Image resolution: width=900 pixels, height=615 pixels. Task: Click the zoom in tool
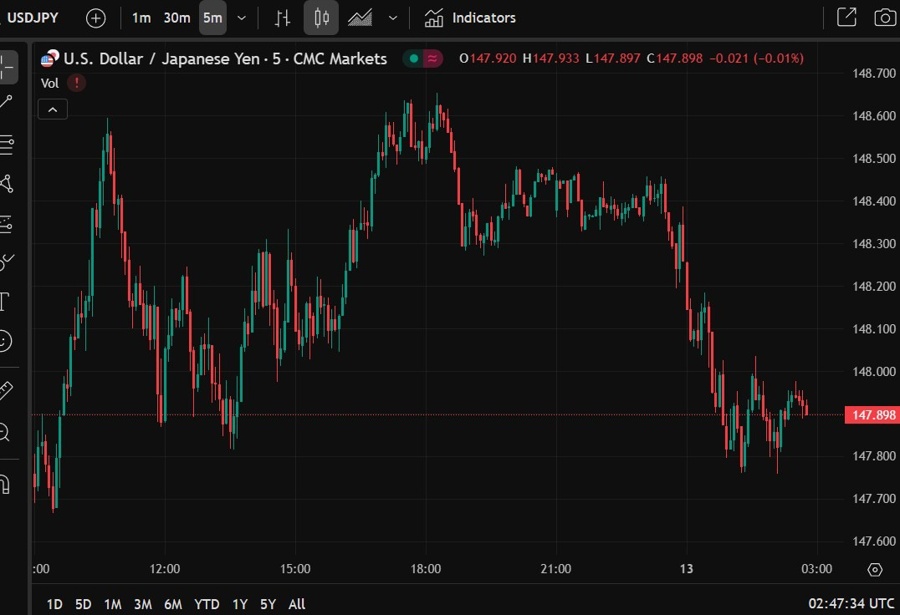coord(5,432)
